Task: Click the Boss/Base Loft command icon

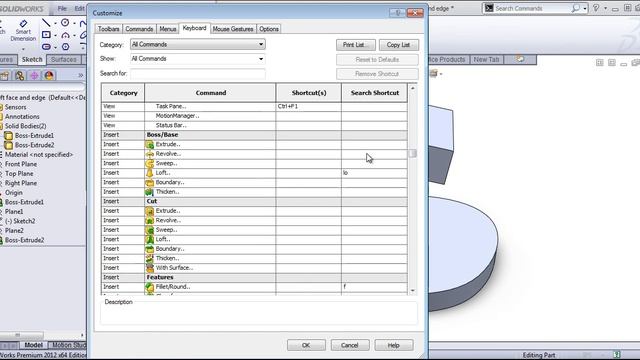Action: tap(150, 173)
